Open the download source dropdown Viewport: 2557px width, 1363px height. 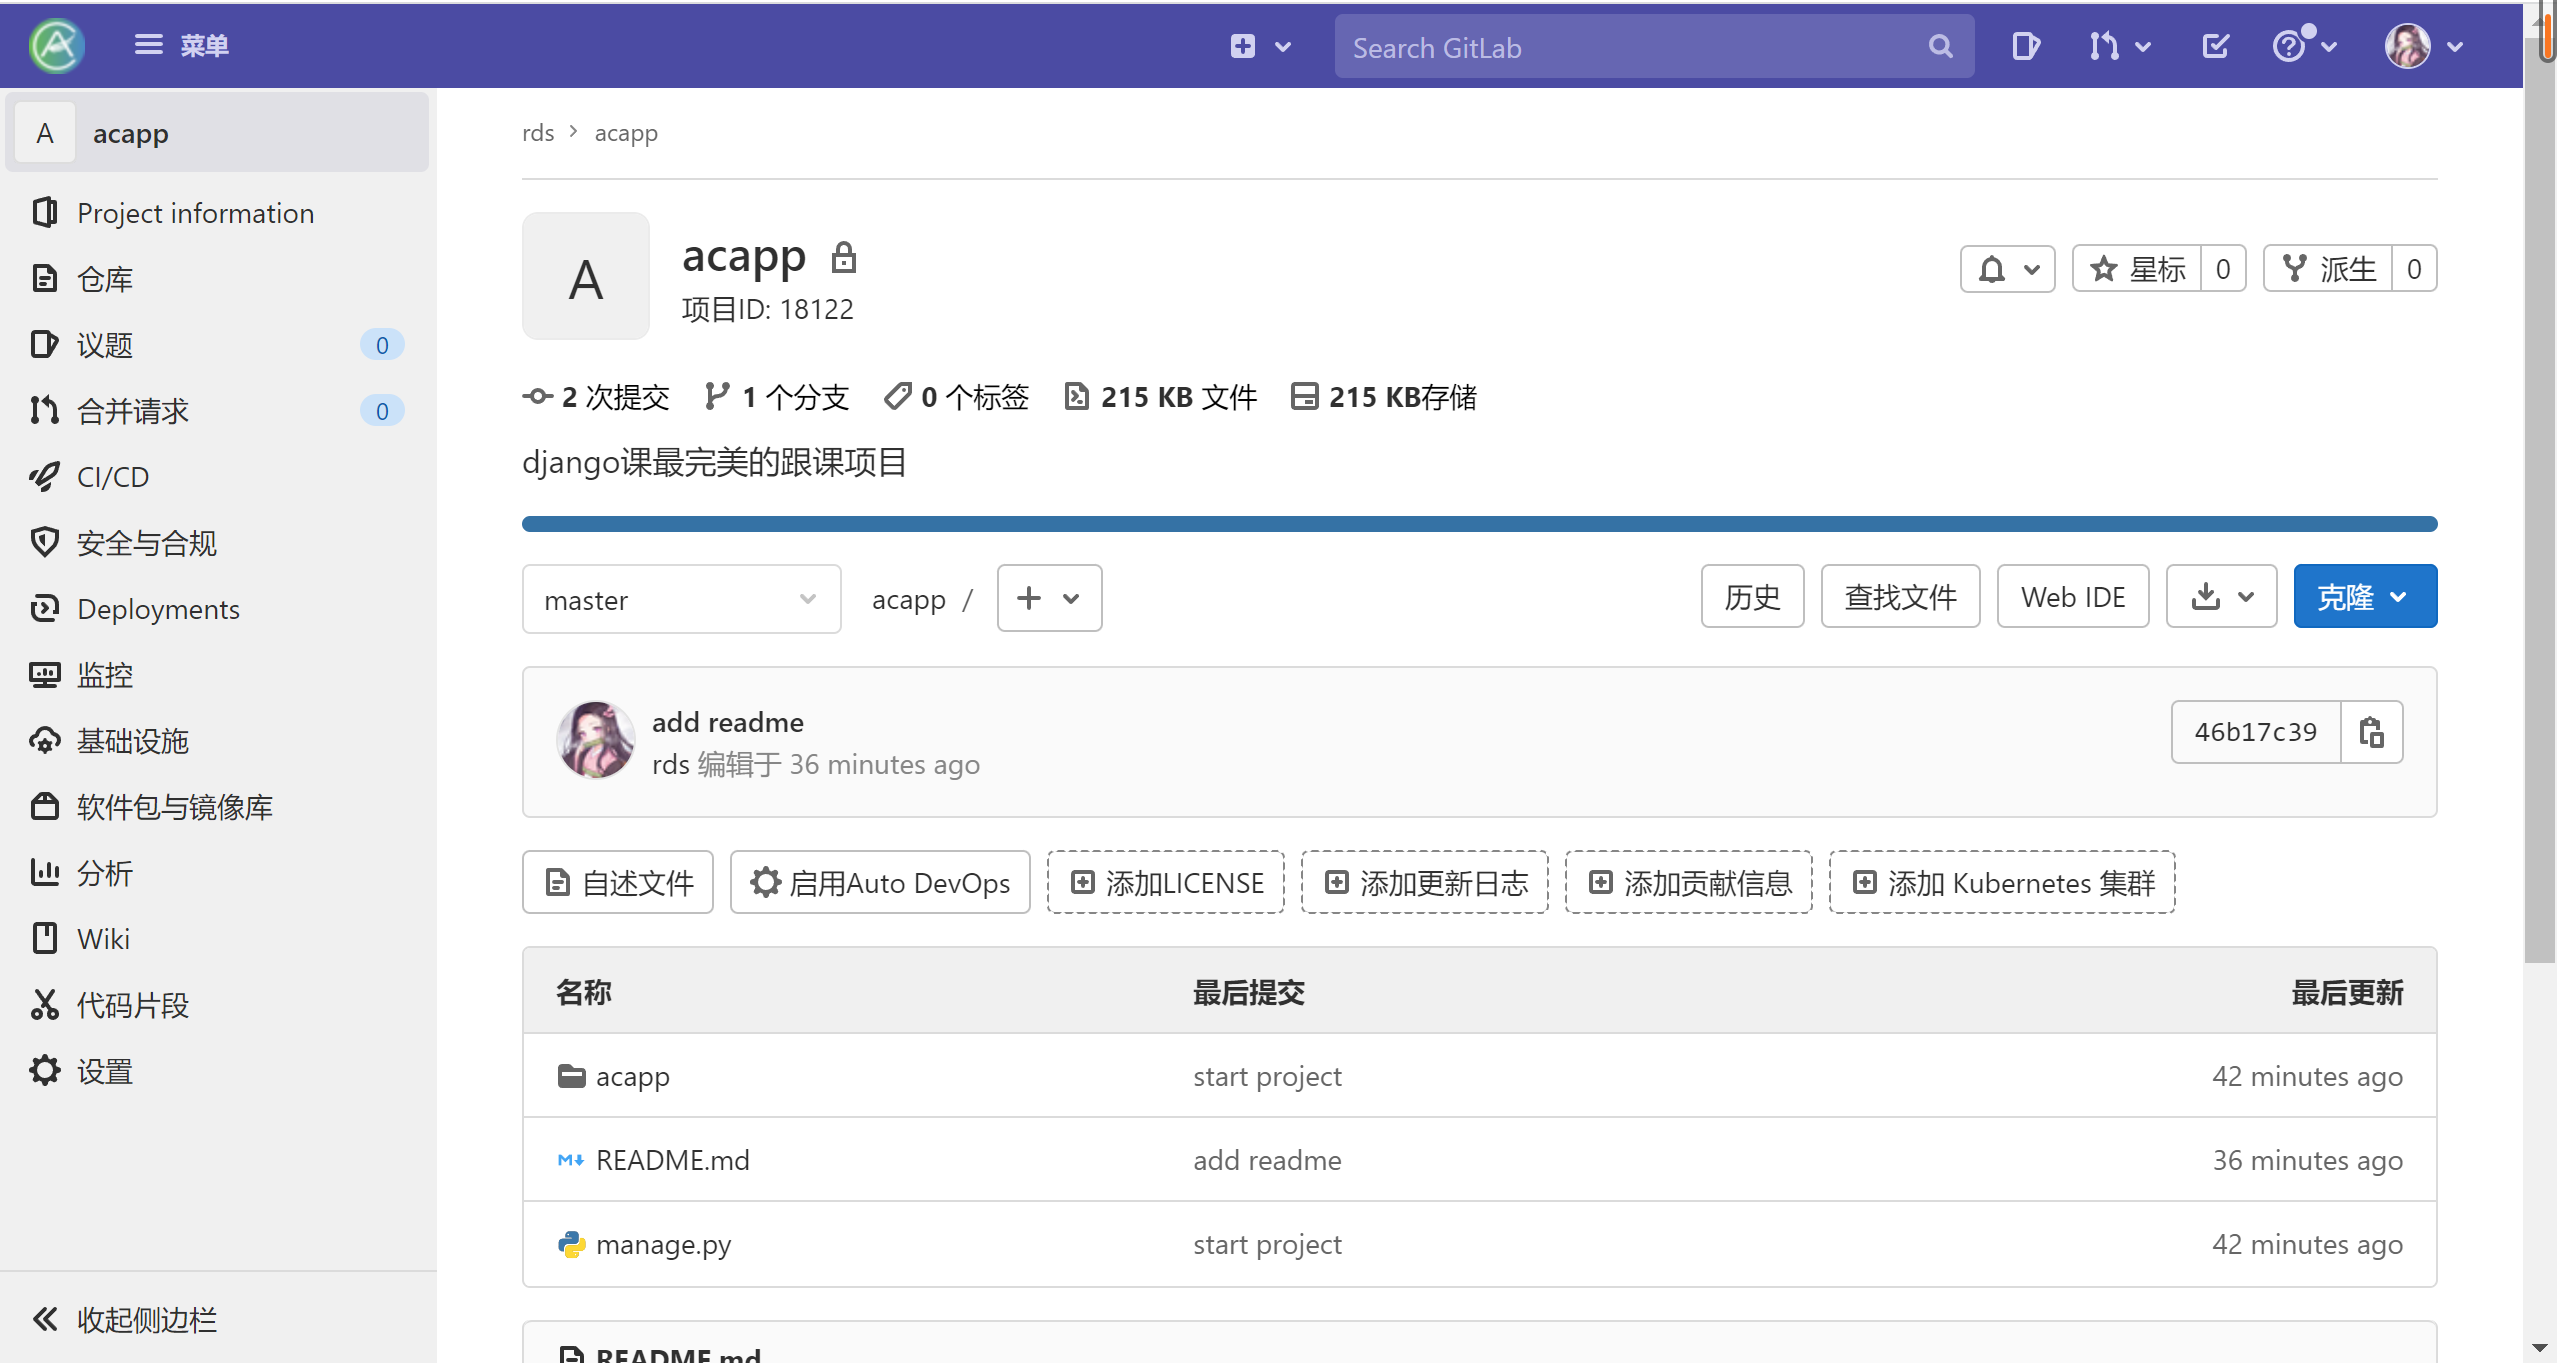2221,597
